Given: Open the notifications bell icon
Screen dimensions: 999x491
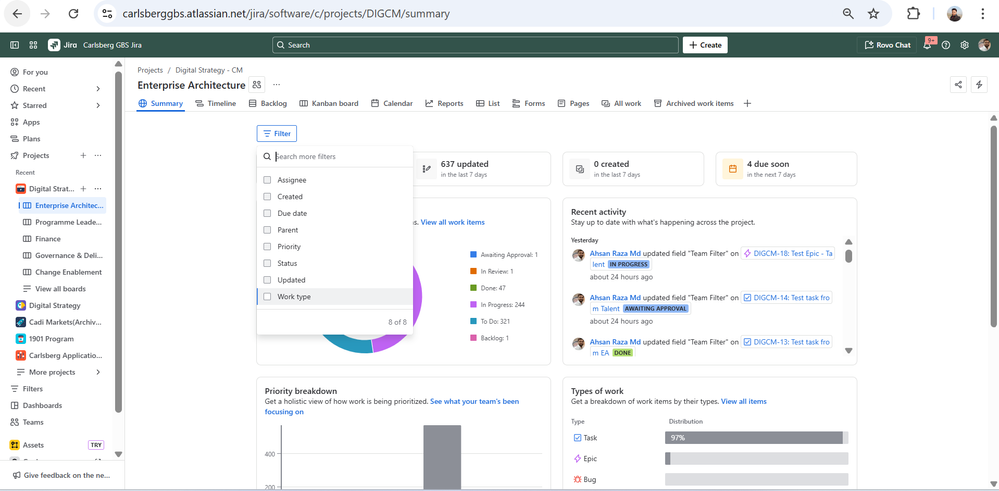Looking at the screenshot, I should coord(927,45).
